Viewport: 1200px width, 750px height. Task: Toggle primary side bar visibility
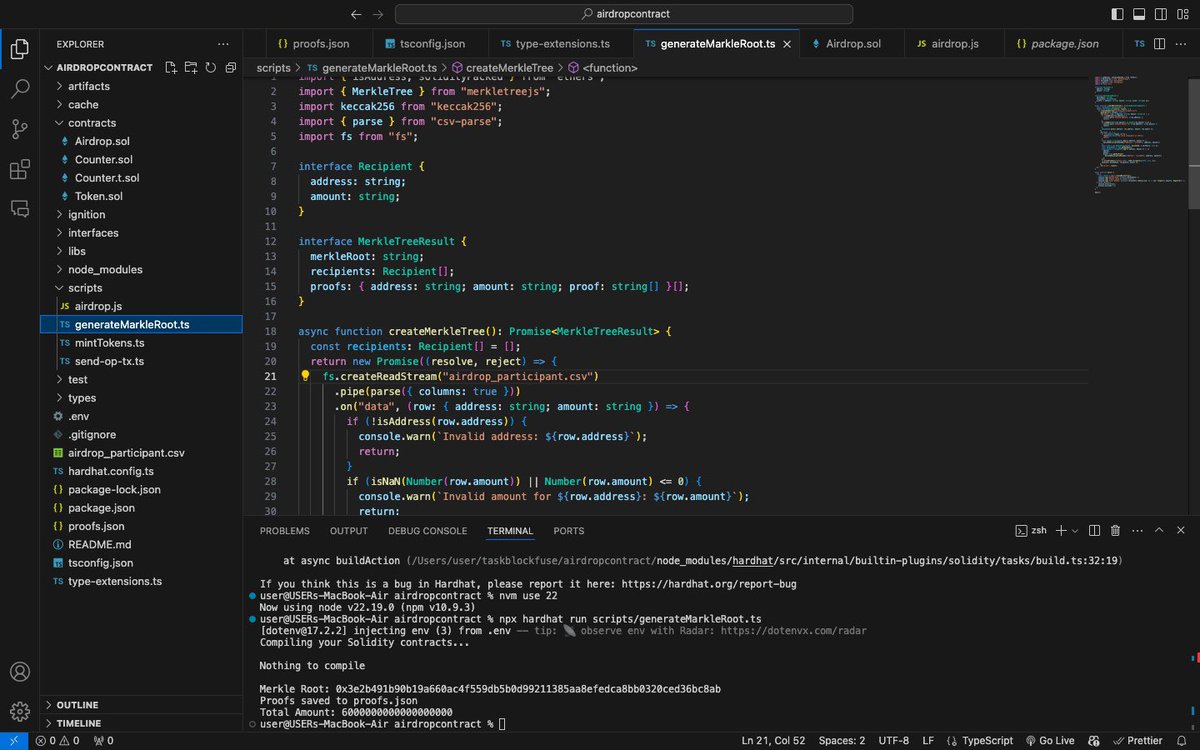click(x=1118, y=14)
